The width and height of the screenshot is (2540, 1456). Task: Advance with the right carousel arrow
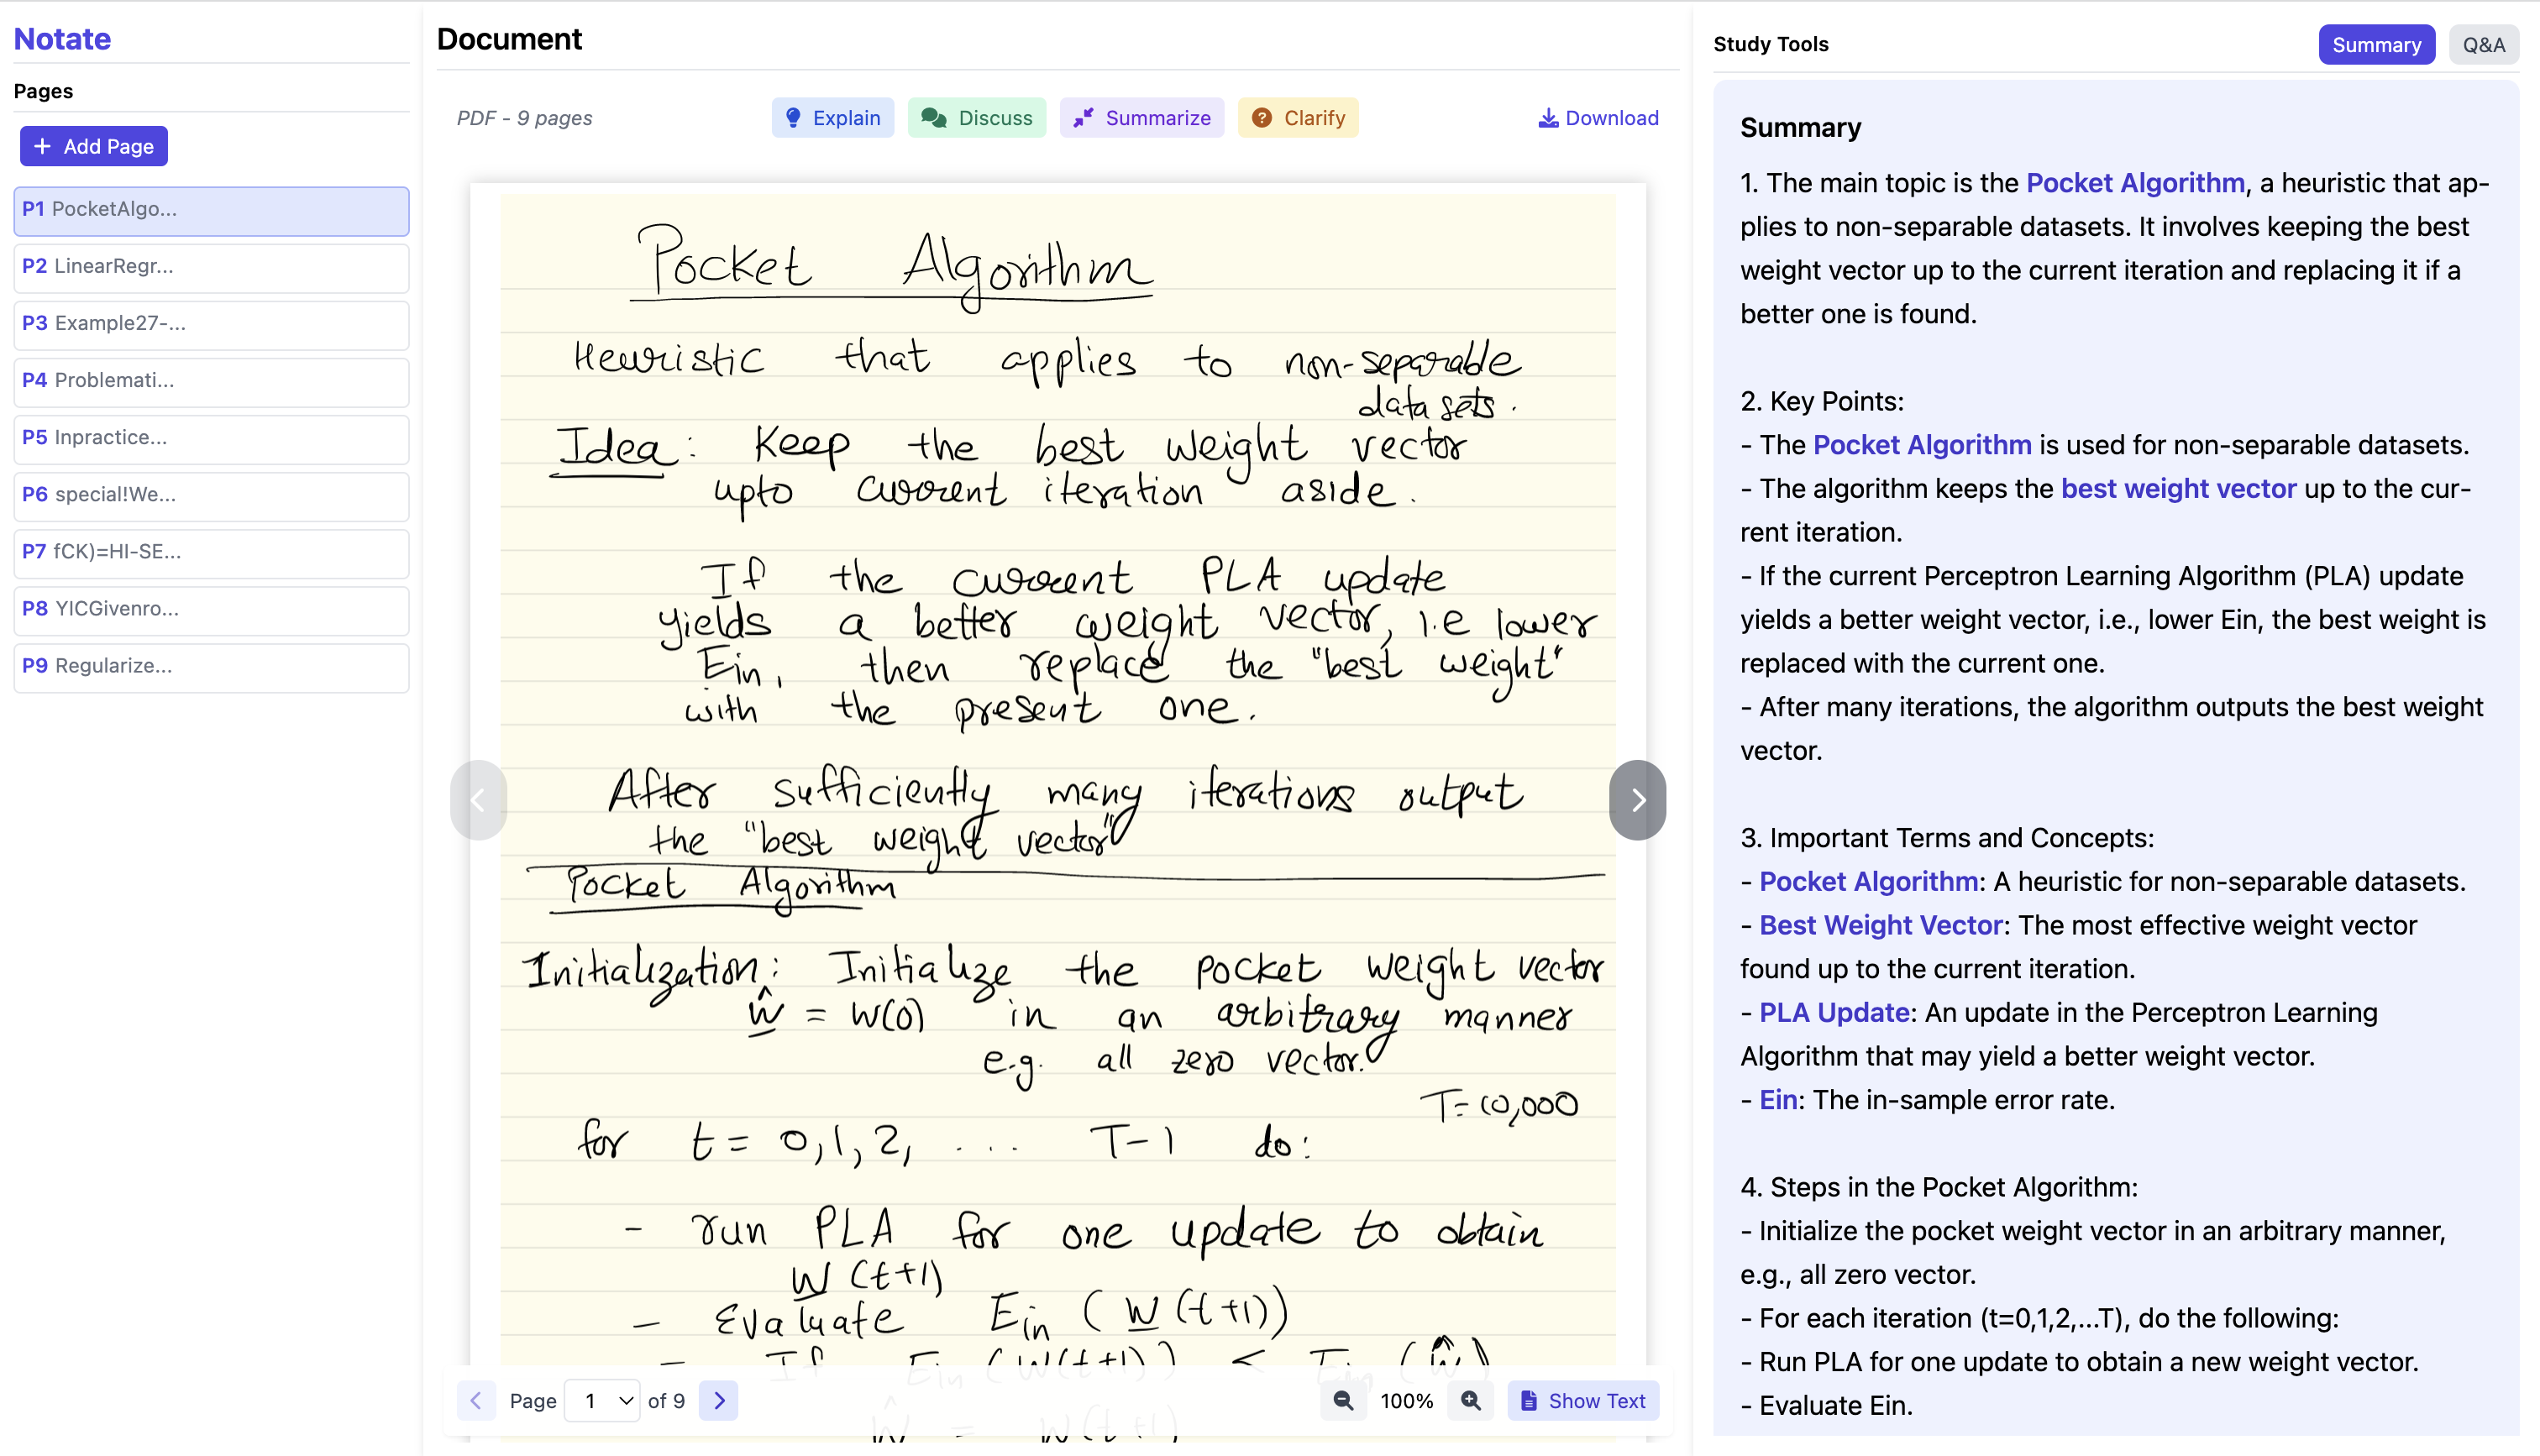pyautogui.click(x=1637, y=800)
